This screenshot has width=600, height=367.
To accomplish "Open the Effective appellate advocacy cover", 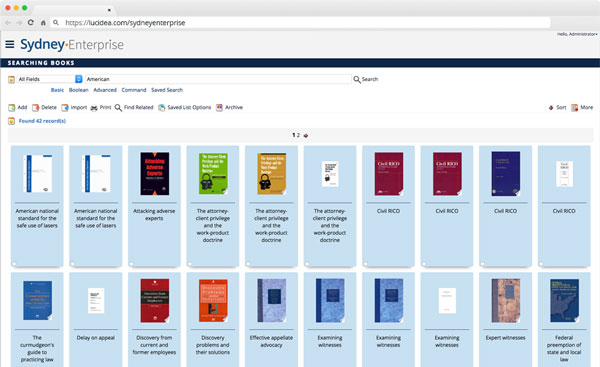I will (272, 300).
